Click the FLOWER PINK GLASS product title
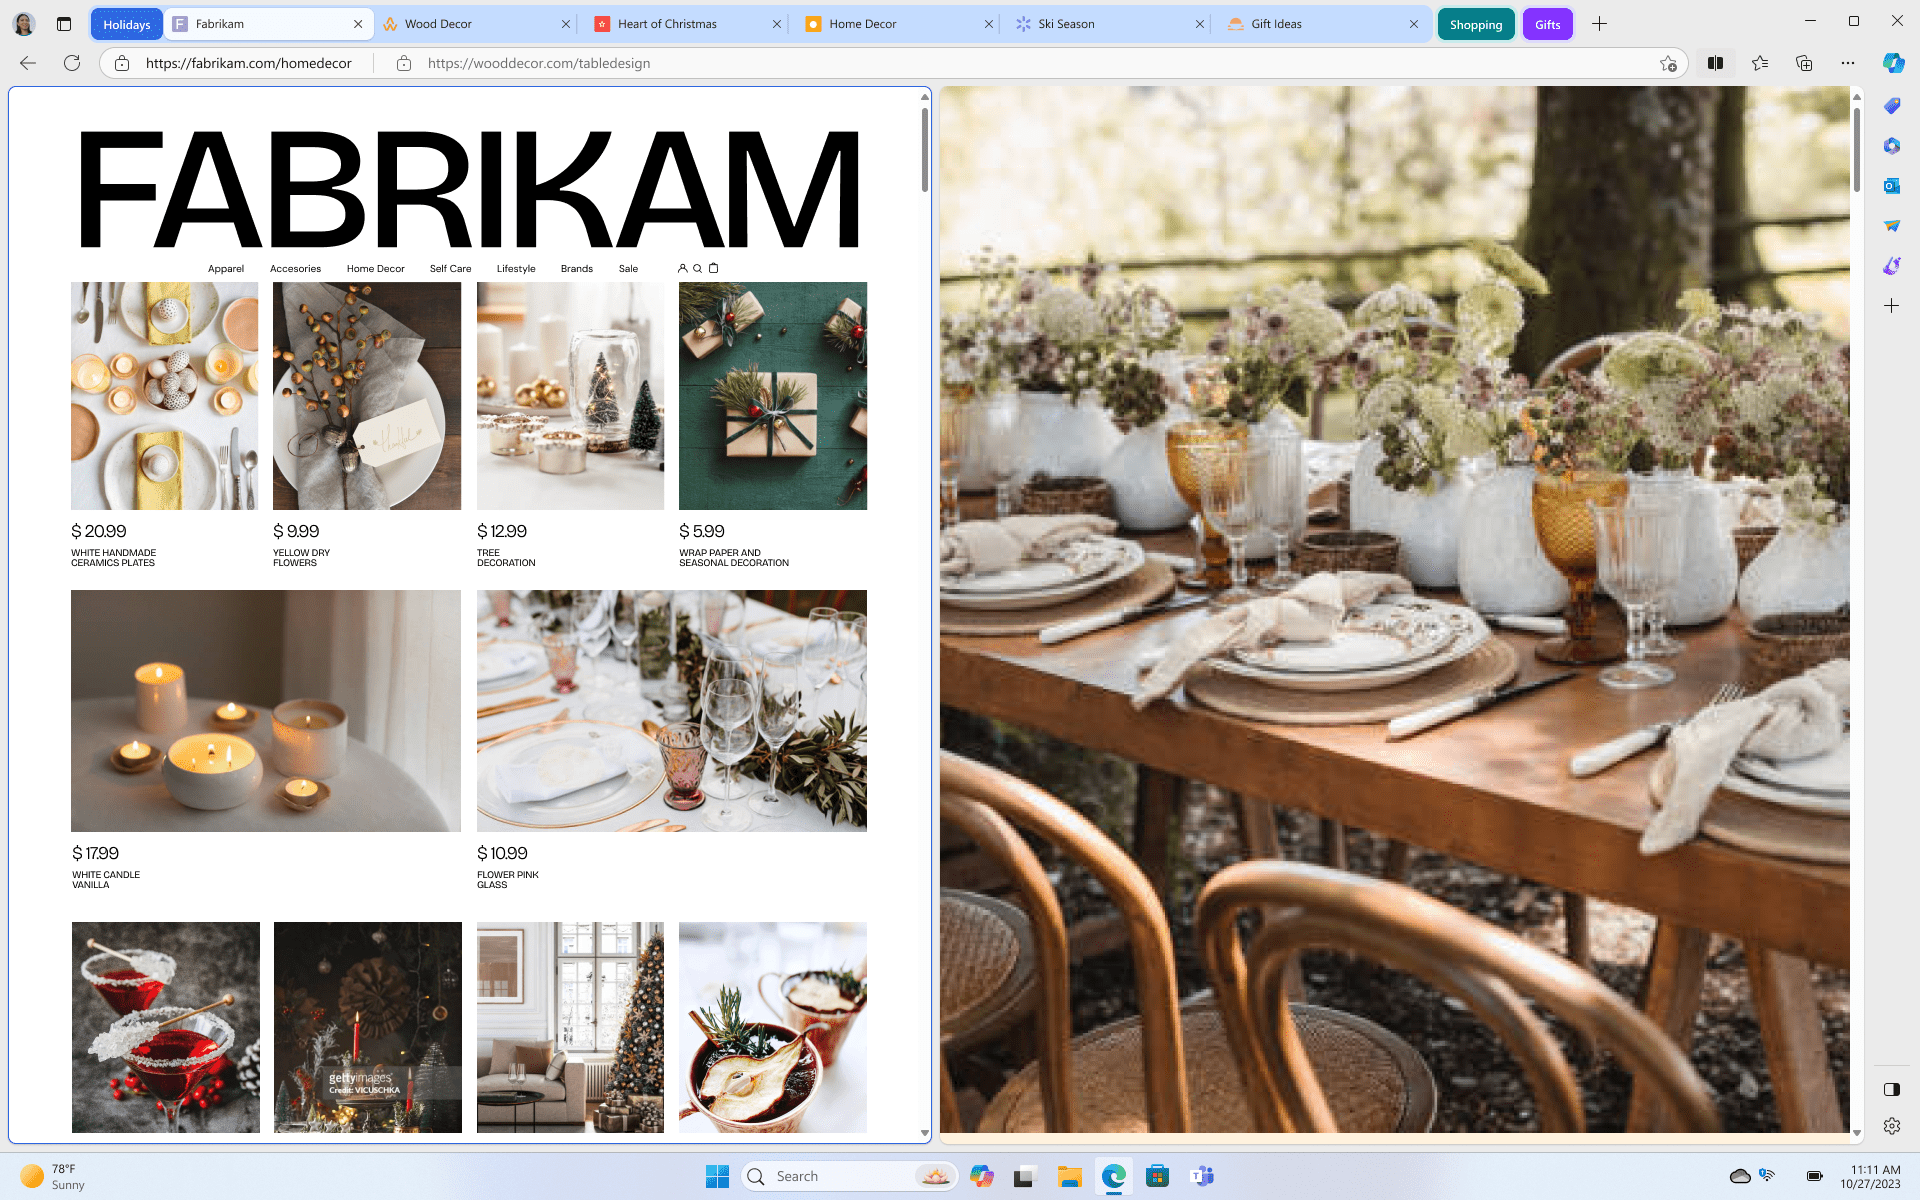1920x1200 pixels. [508, 880]
